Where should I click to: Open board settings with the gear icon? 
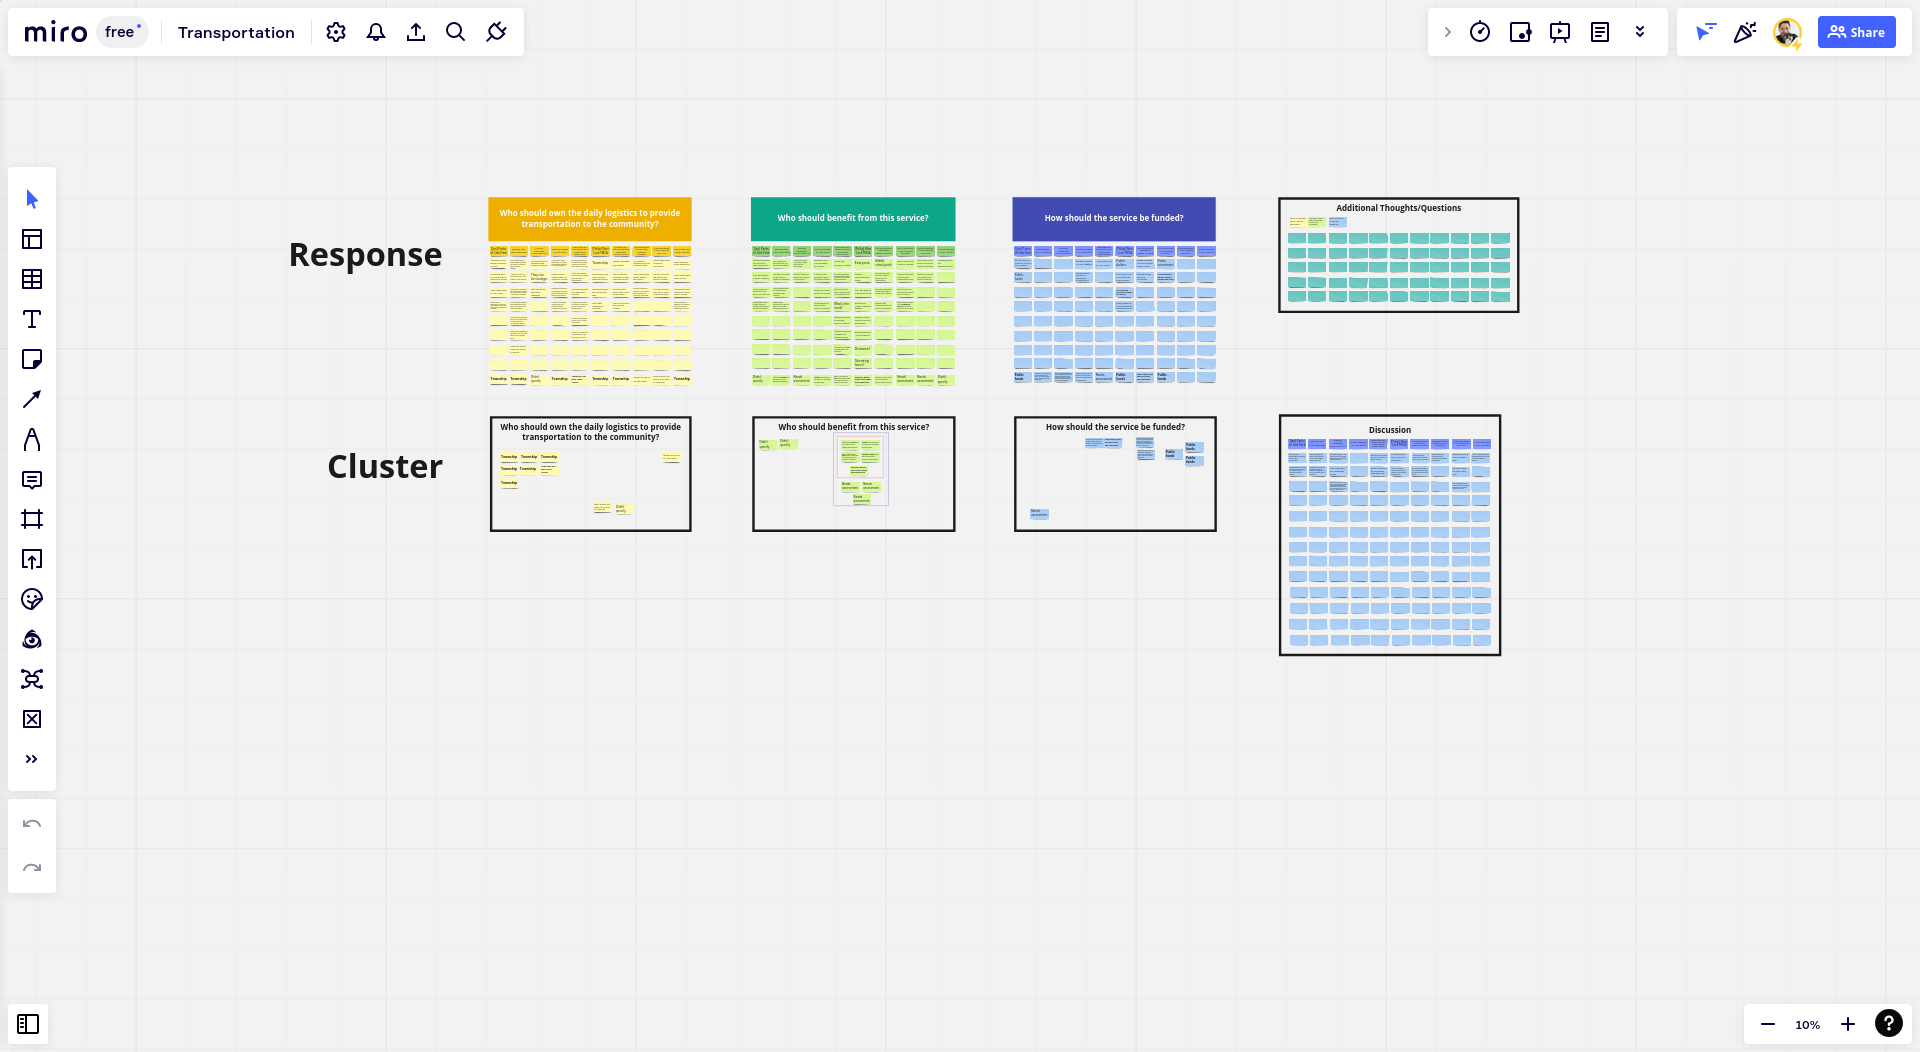coord(336,31)
